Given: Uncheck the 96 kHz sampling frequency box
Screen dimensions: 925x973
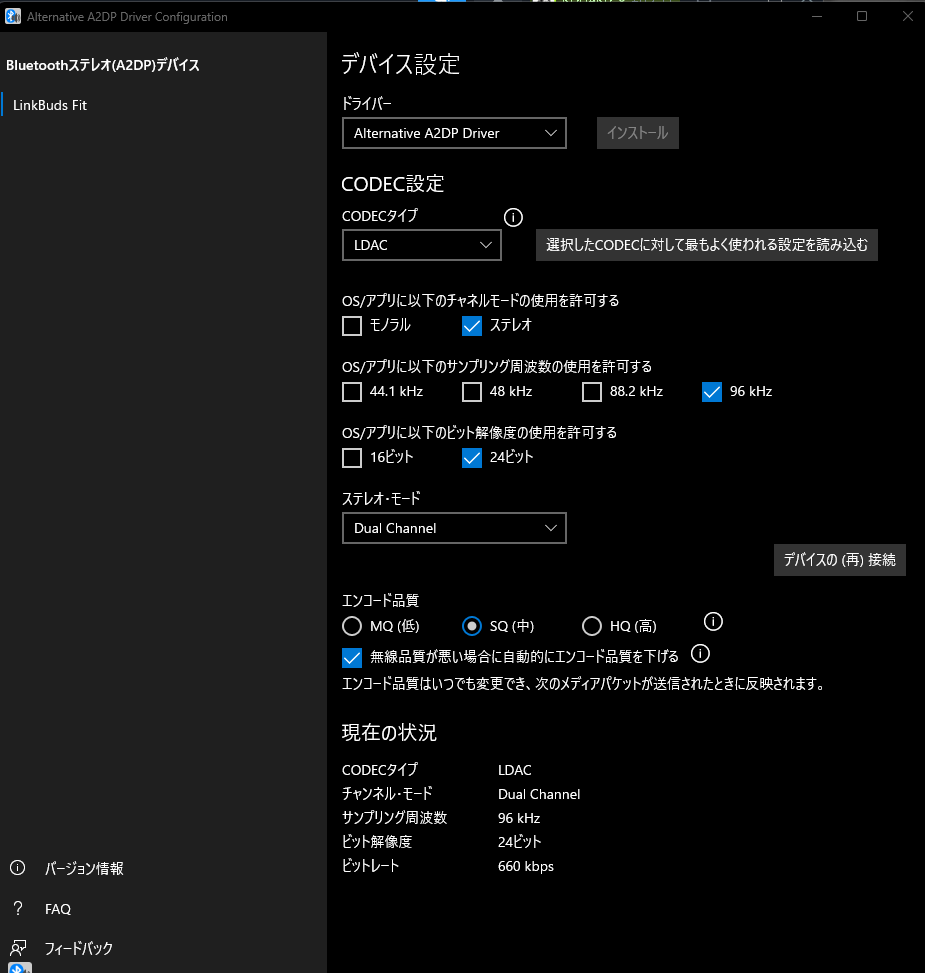Looking at the screenshot, I should [x=712, y=392].
